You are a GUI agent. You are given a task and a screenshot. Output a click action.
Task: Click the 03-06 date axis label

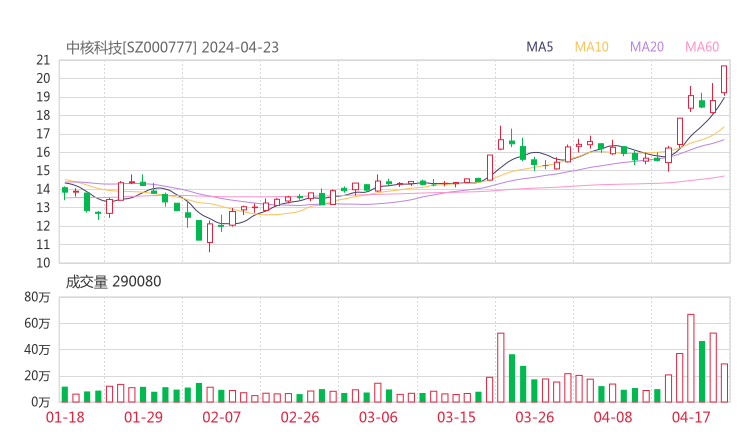point(378,417)
